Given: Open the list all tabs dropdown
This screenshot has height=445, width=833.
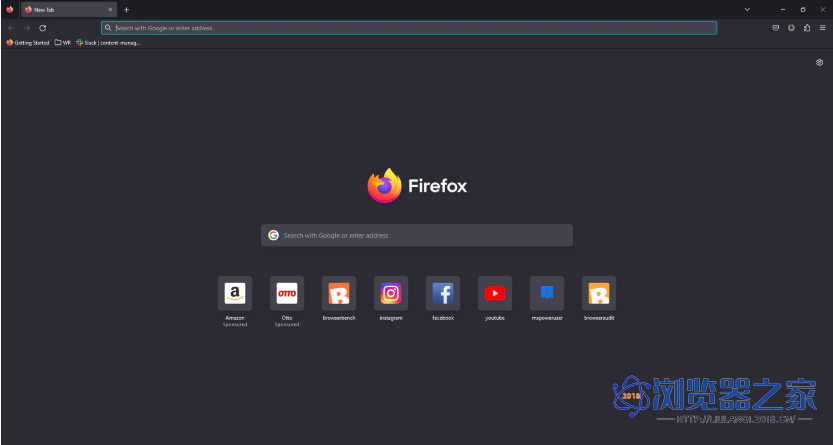Looking at the screenshot, I should pyautogui.click(x=747, y=10).
